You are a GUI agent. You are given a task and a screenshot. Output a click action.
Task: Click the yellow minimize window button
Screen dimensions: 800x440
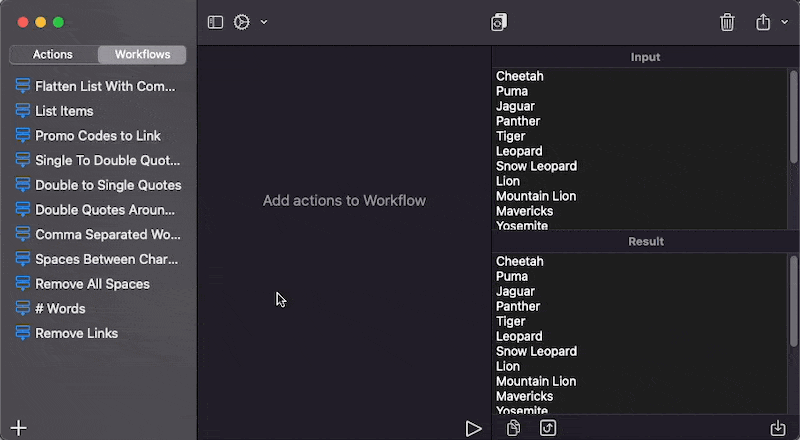coord(41,22)
